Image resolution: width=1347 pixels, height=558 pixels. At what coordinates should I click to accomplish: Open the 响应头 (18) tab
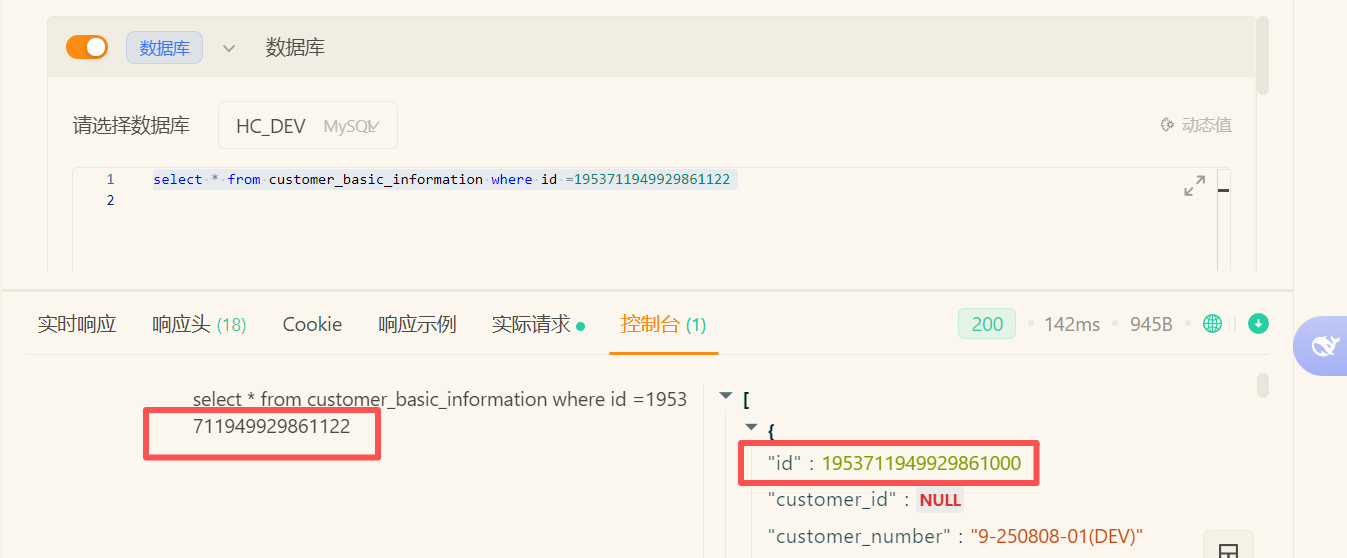click(199, 324)
